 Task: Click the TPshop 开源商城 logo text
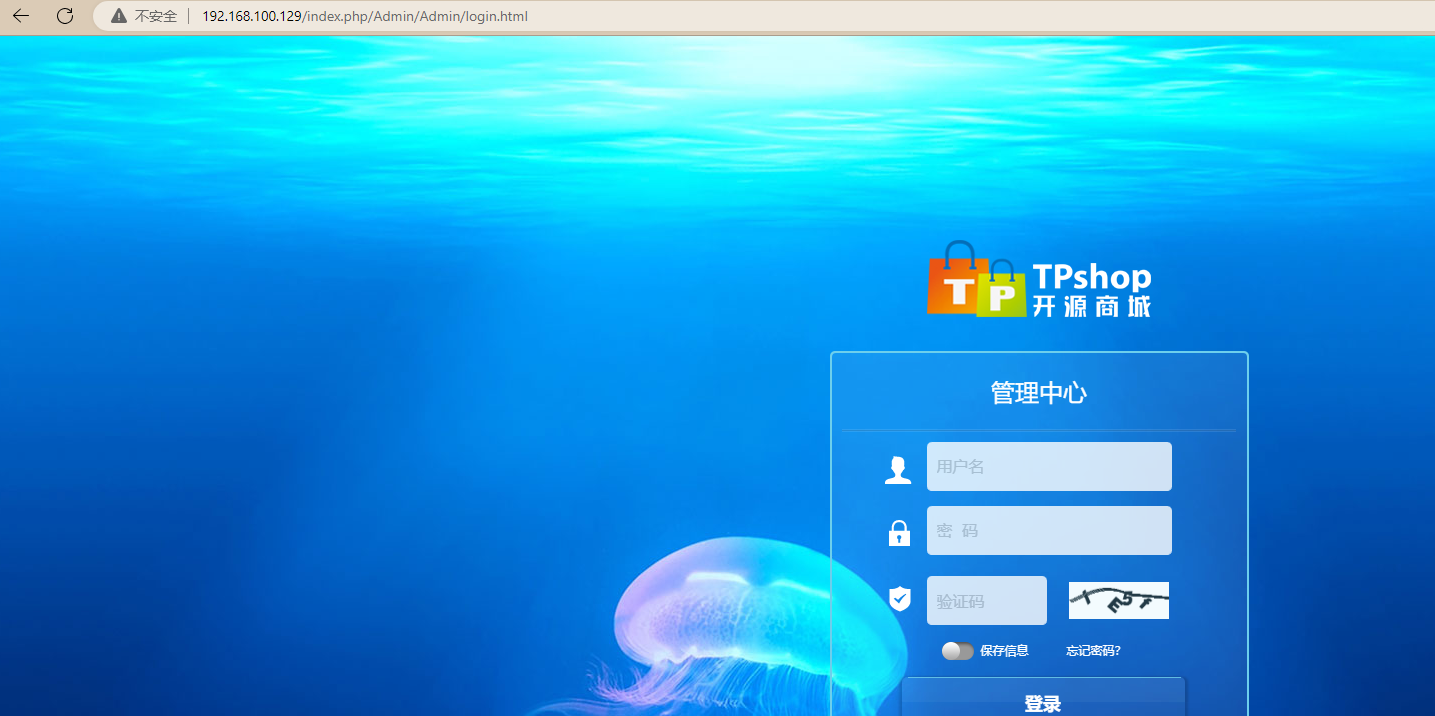[x=1091, y=290]
